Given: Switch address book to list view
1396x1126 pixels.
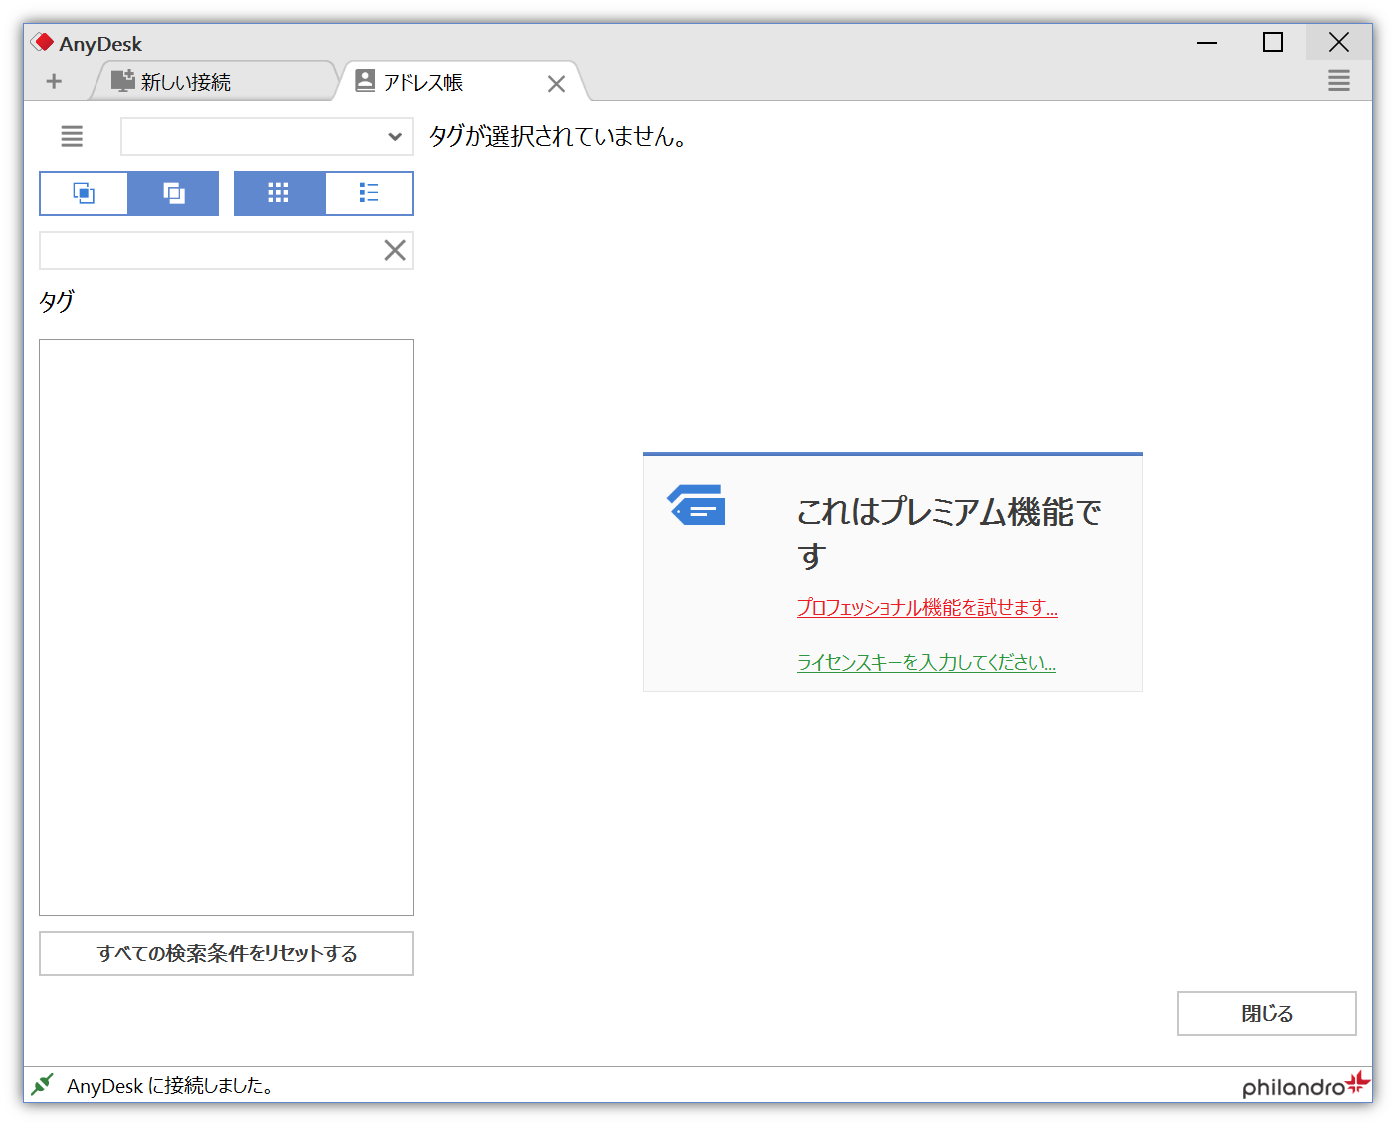Looking at the screenshot, I should tap(368, 193).
